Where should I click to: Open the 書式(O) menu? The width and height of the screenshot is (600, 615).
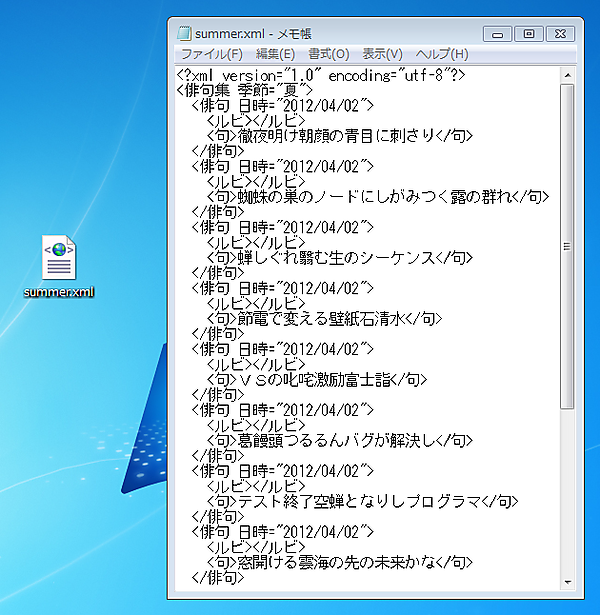(x=328, y=54)
